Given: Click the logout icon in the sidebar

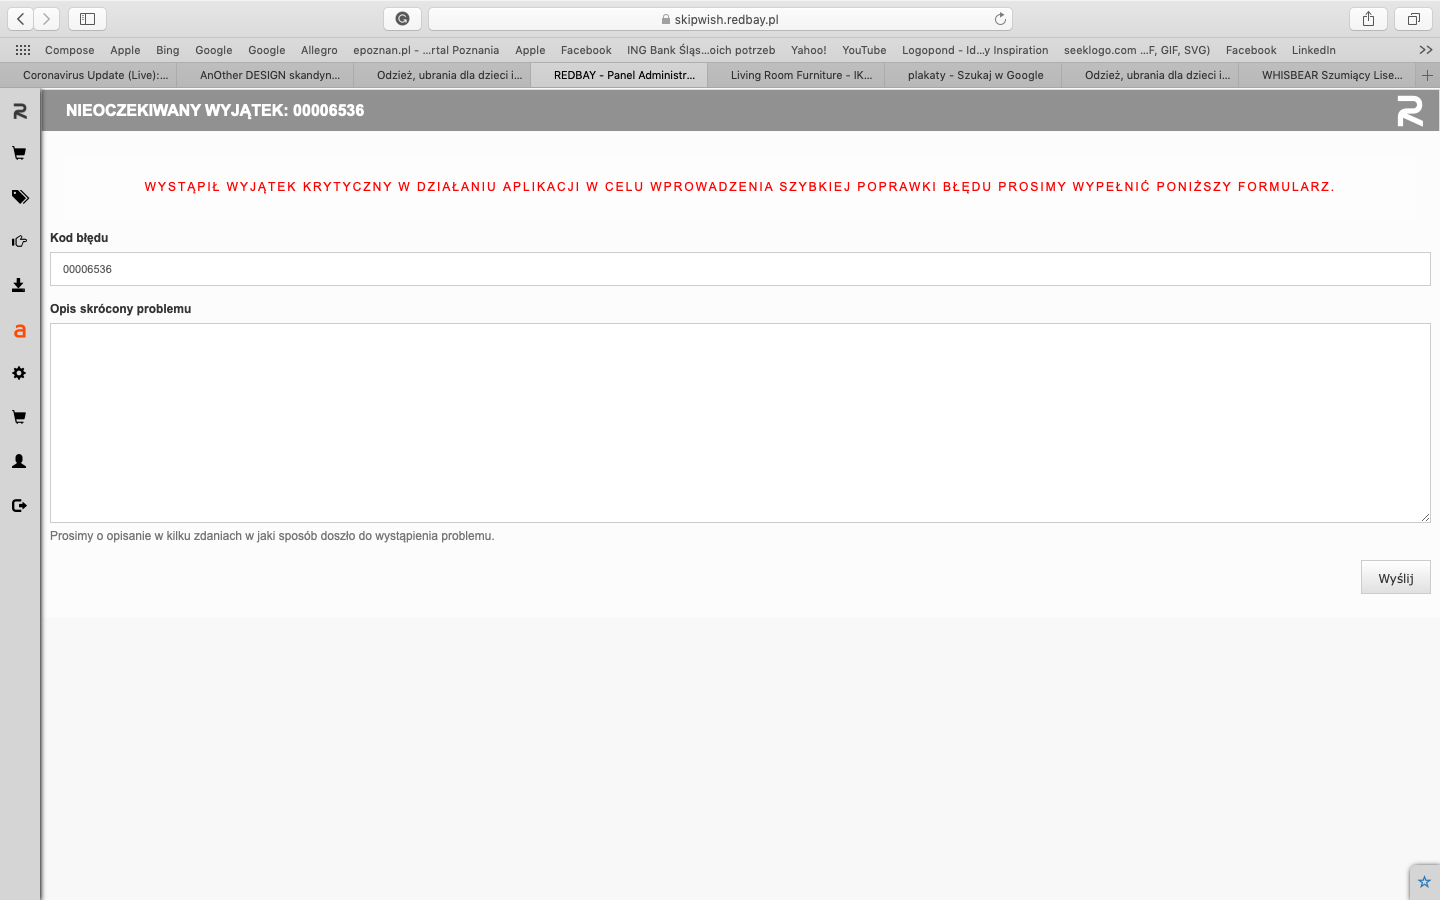Looking at the screenshot, I should (x=19, y=505).
